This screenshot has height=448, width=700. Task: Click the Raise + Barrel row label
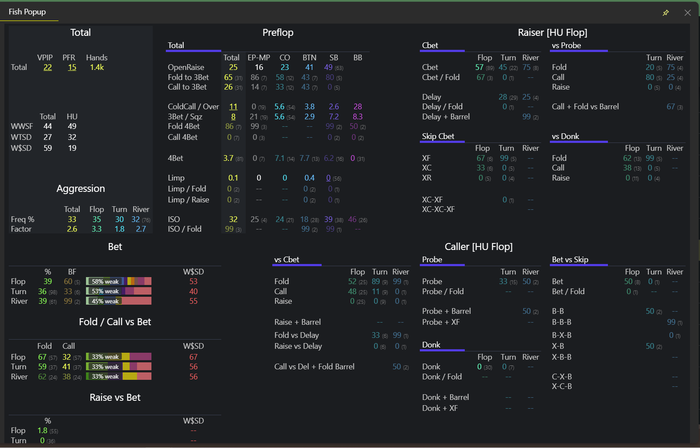coord(297,322)
